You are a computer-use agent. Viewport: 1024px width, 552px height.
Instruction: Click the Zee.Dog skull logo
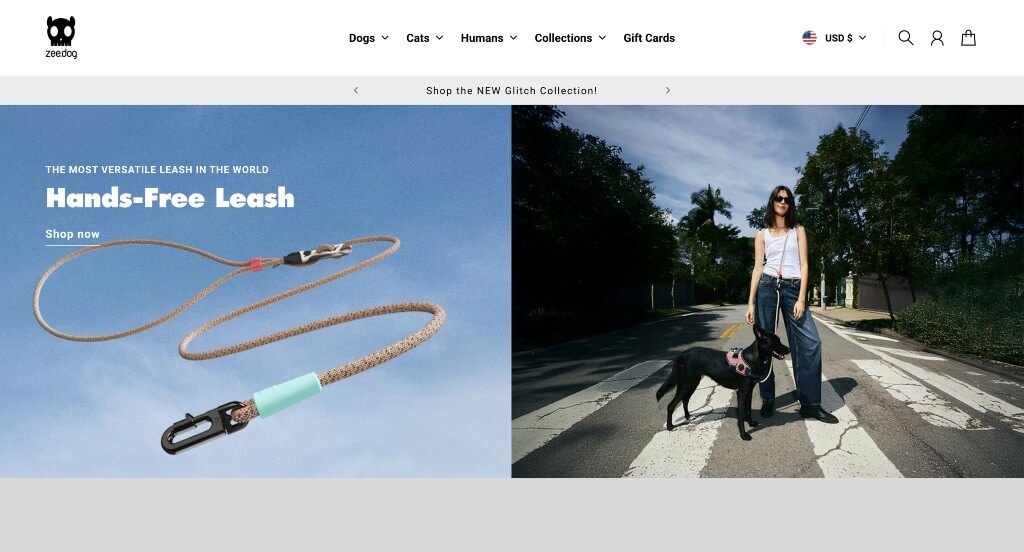61,37
